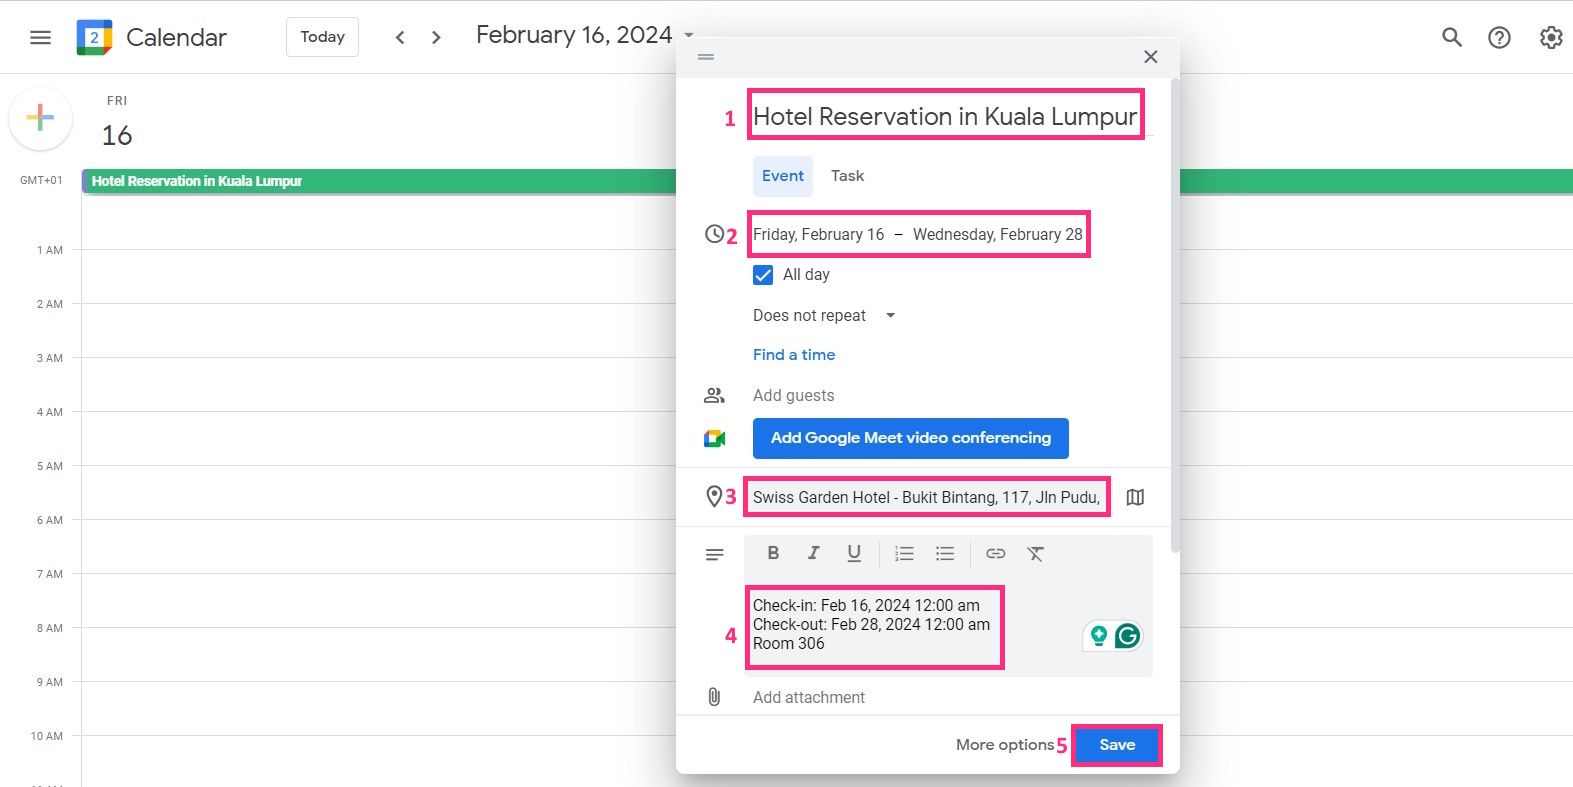
Task: Click the Grammarly icon in description
Action: point(1128,636)
